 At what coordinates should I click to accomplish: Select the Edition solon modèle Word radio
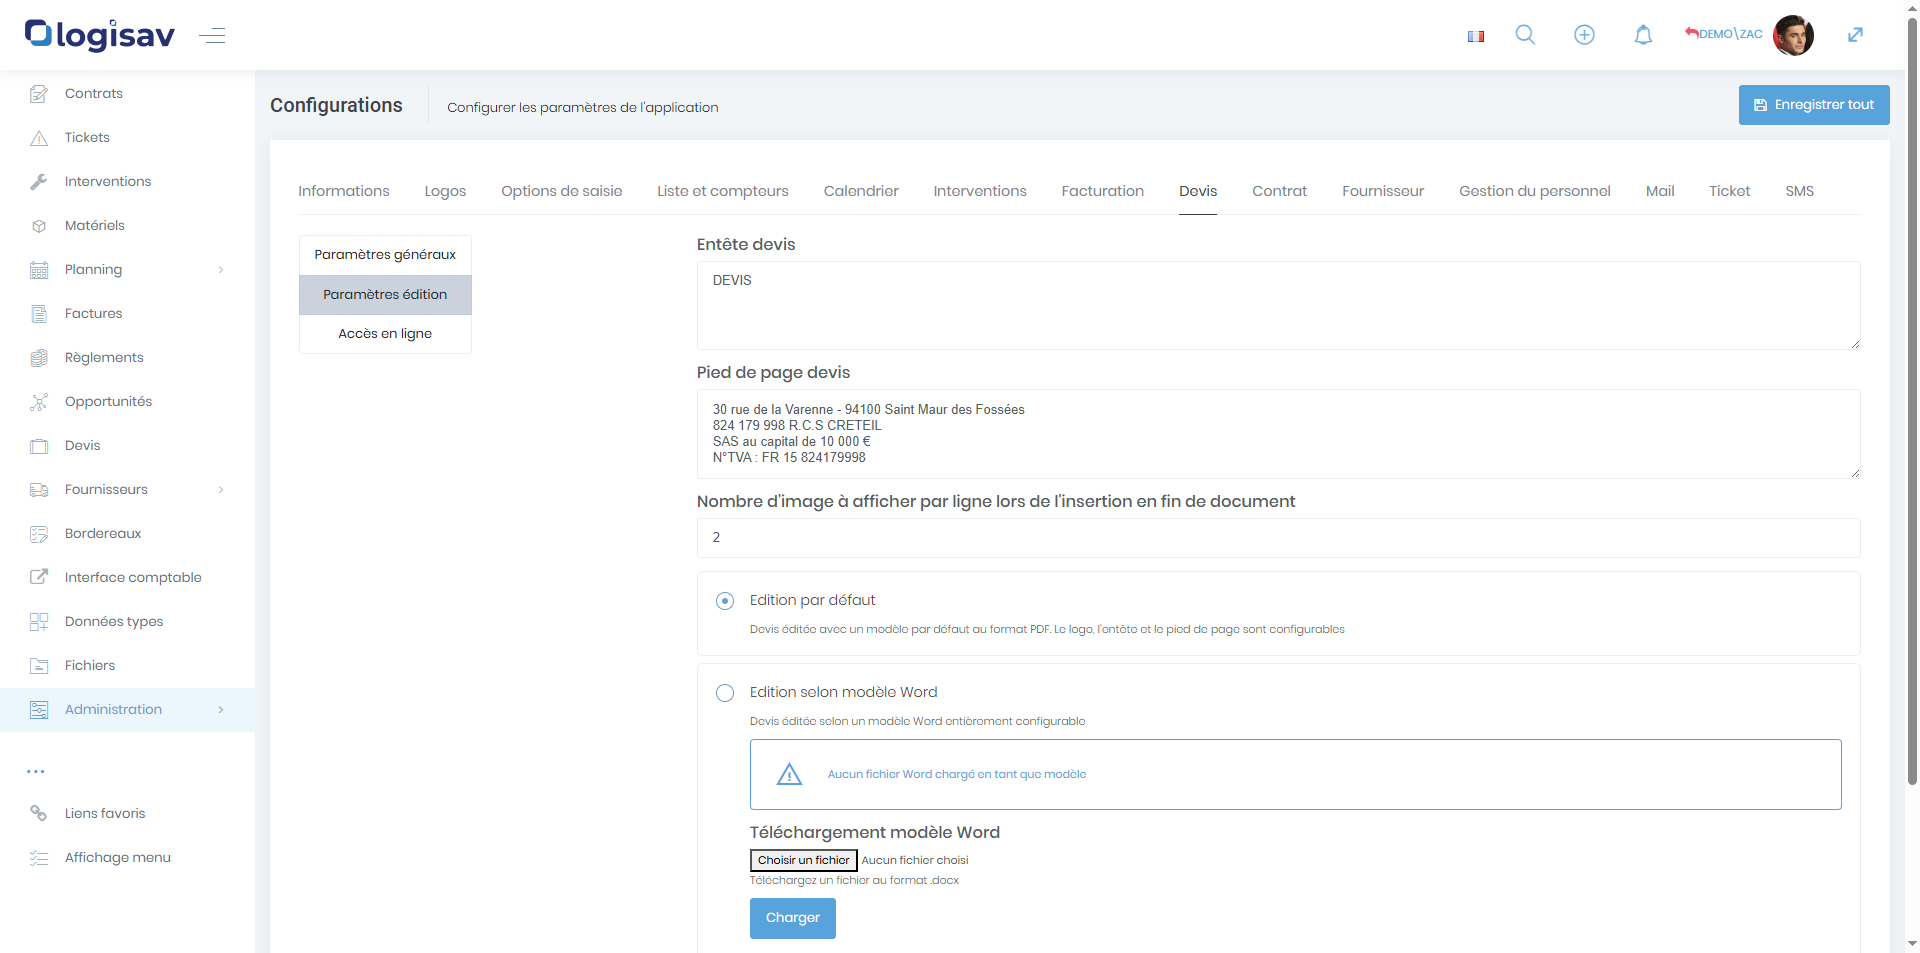(x=725, y=693)
